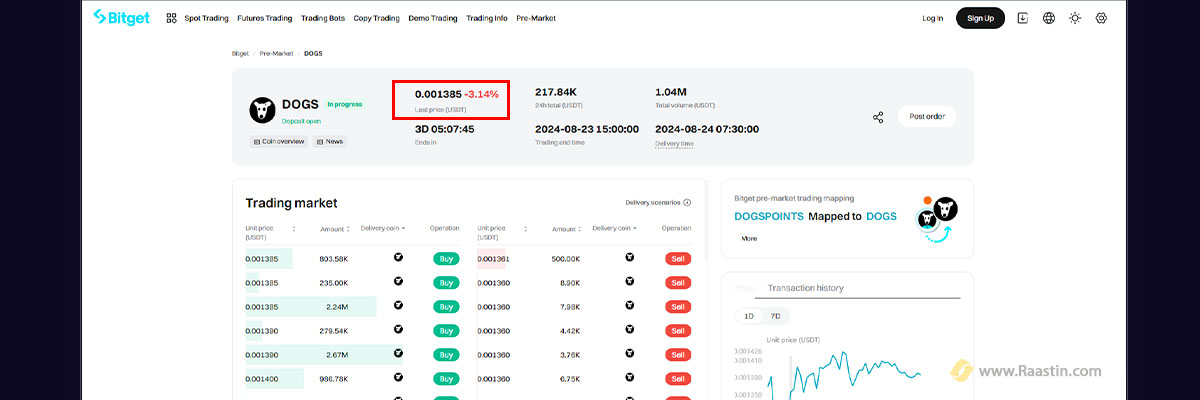The width and height of the screenshot is (1200, 400).
Task: Click the 0.001361 sell price cell
Action: pos(494,258)
